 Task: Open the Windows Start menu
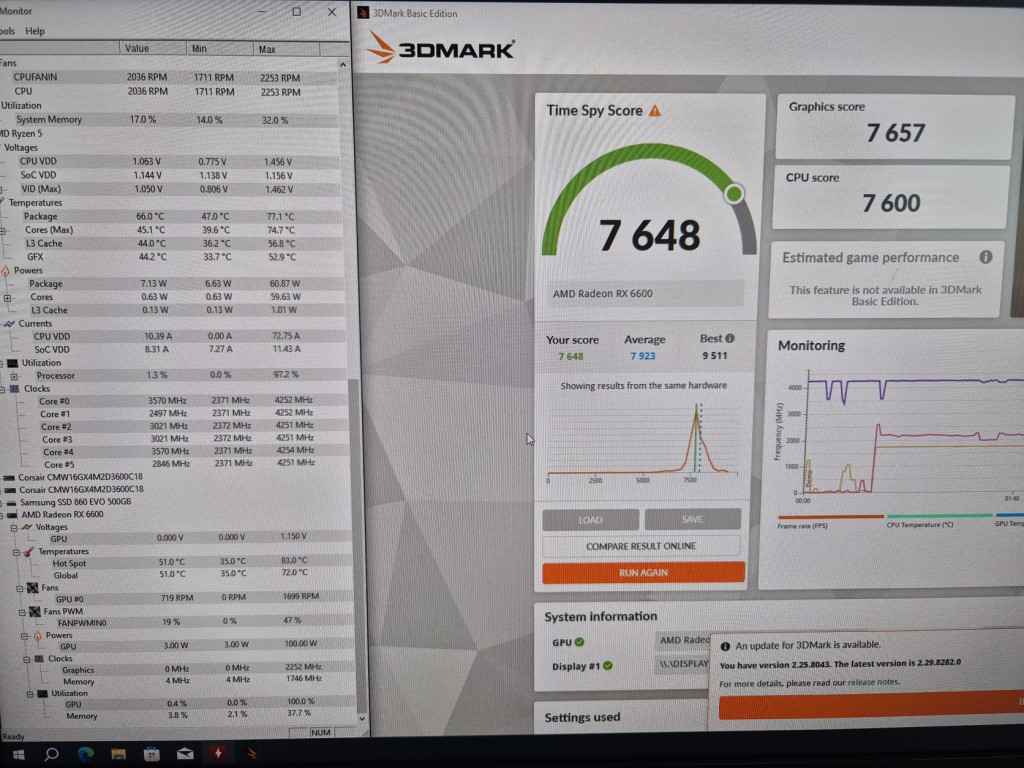click(x=18, y=754)
